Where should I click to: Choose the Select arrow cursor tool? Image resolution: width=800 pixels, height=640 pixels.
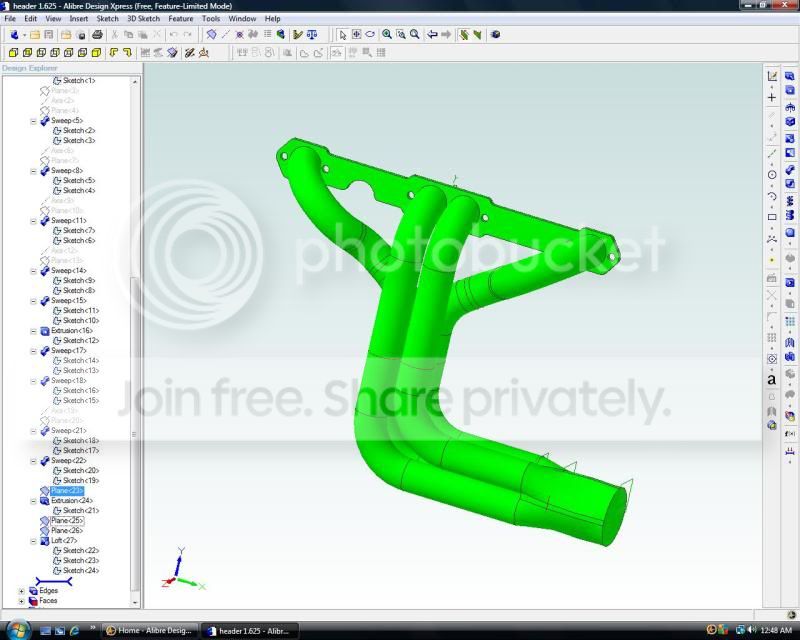click(342, 35)
